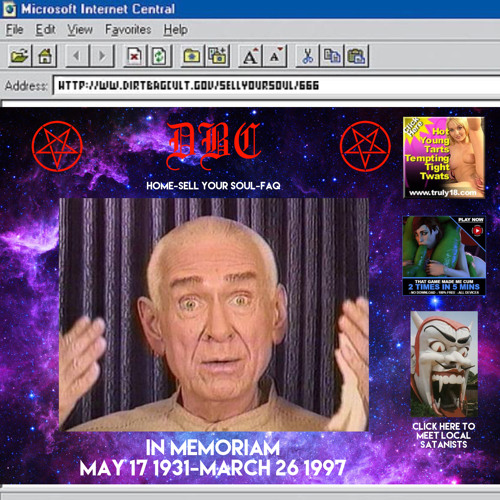The height and width of the screenshot is (500, 500).
Task: Click the www.truly18.com banner ad
Action: point(444,157)
